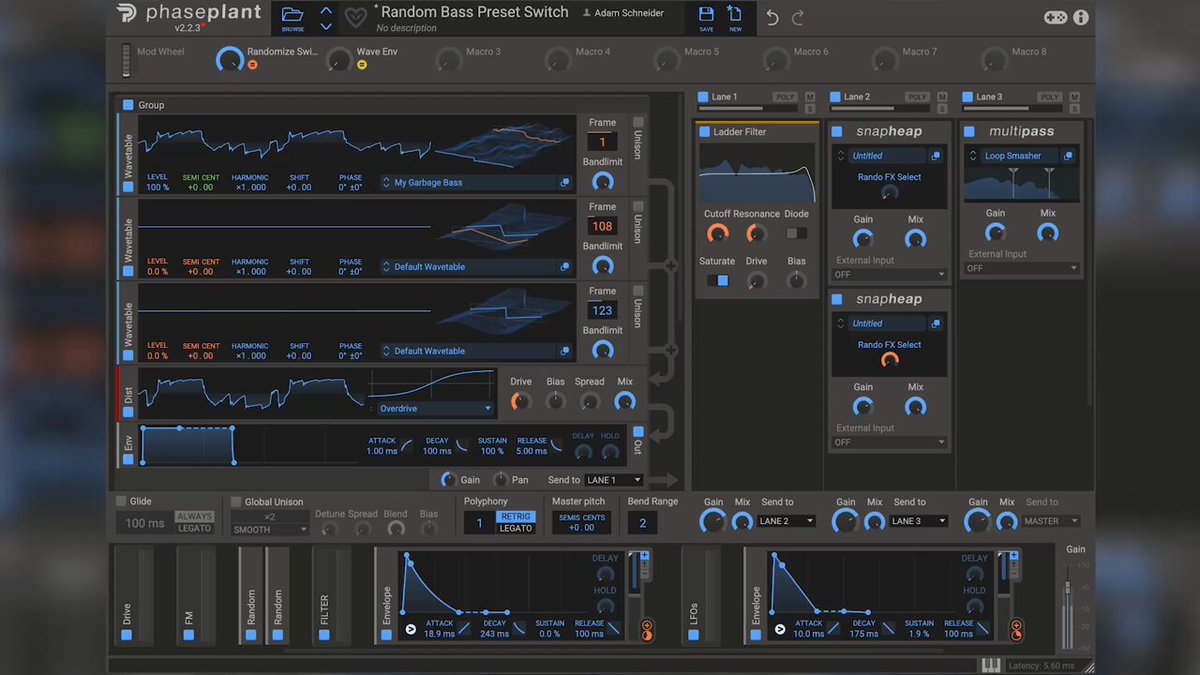This screenshot has height=675, width=1200.
Task: Select the Lane 2 header
Action: tap(857, 97)
